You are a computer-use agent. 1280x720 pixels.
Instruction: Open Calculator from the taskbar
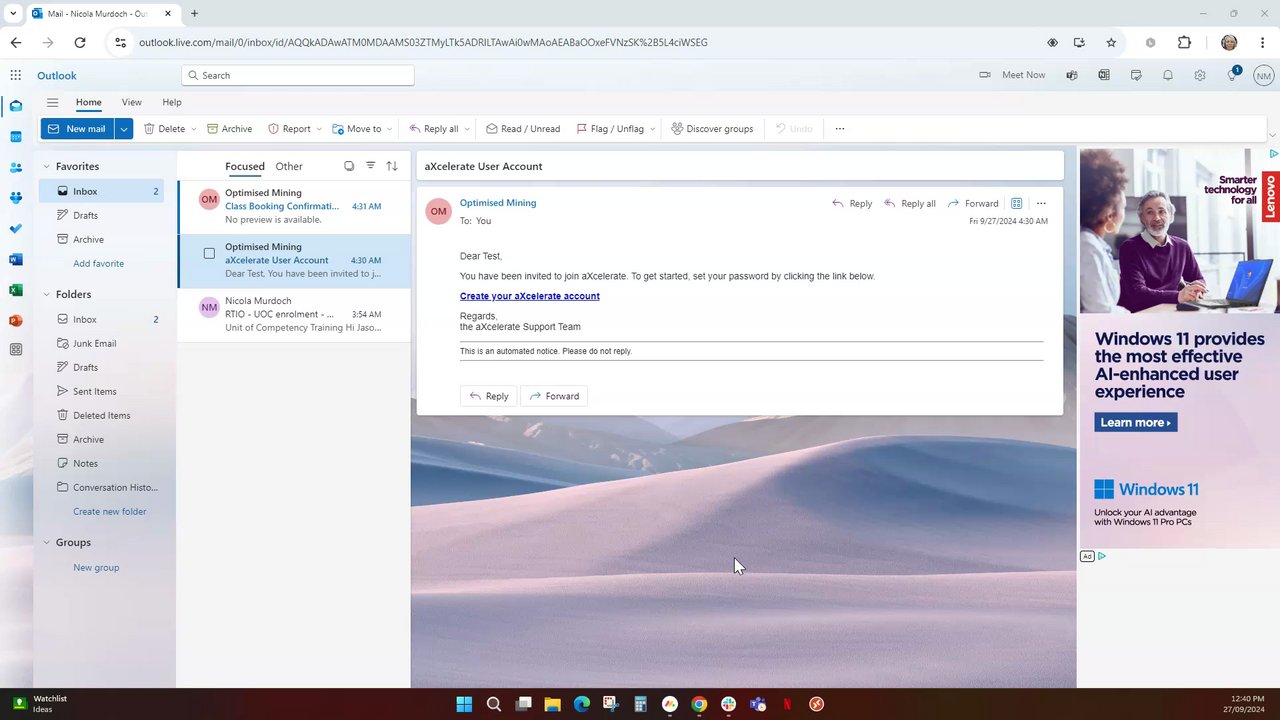(x=640, y=704)
